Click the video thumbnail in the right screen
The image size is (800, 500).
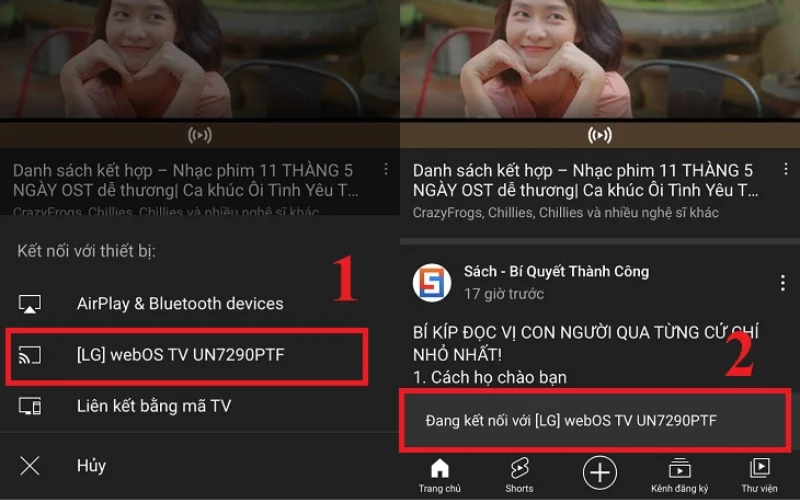[600, 59]
